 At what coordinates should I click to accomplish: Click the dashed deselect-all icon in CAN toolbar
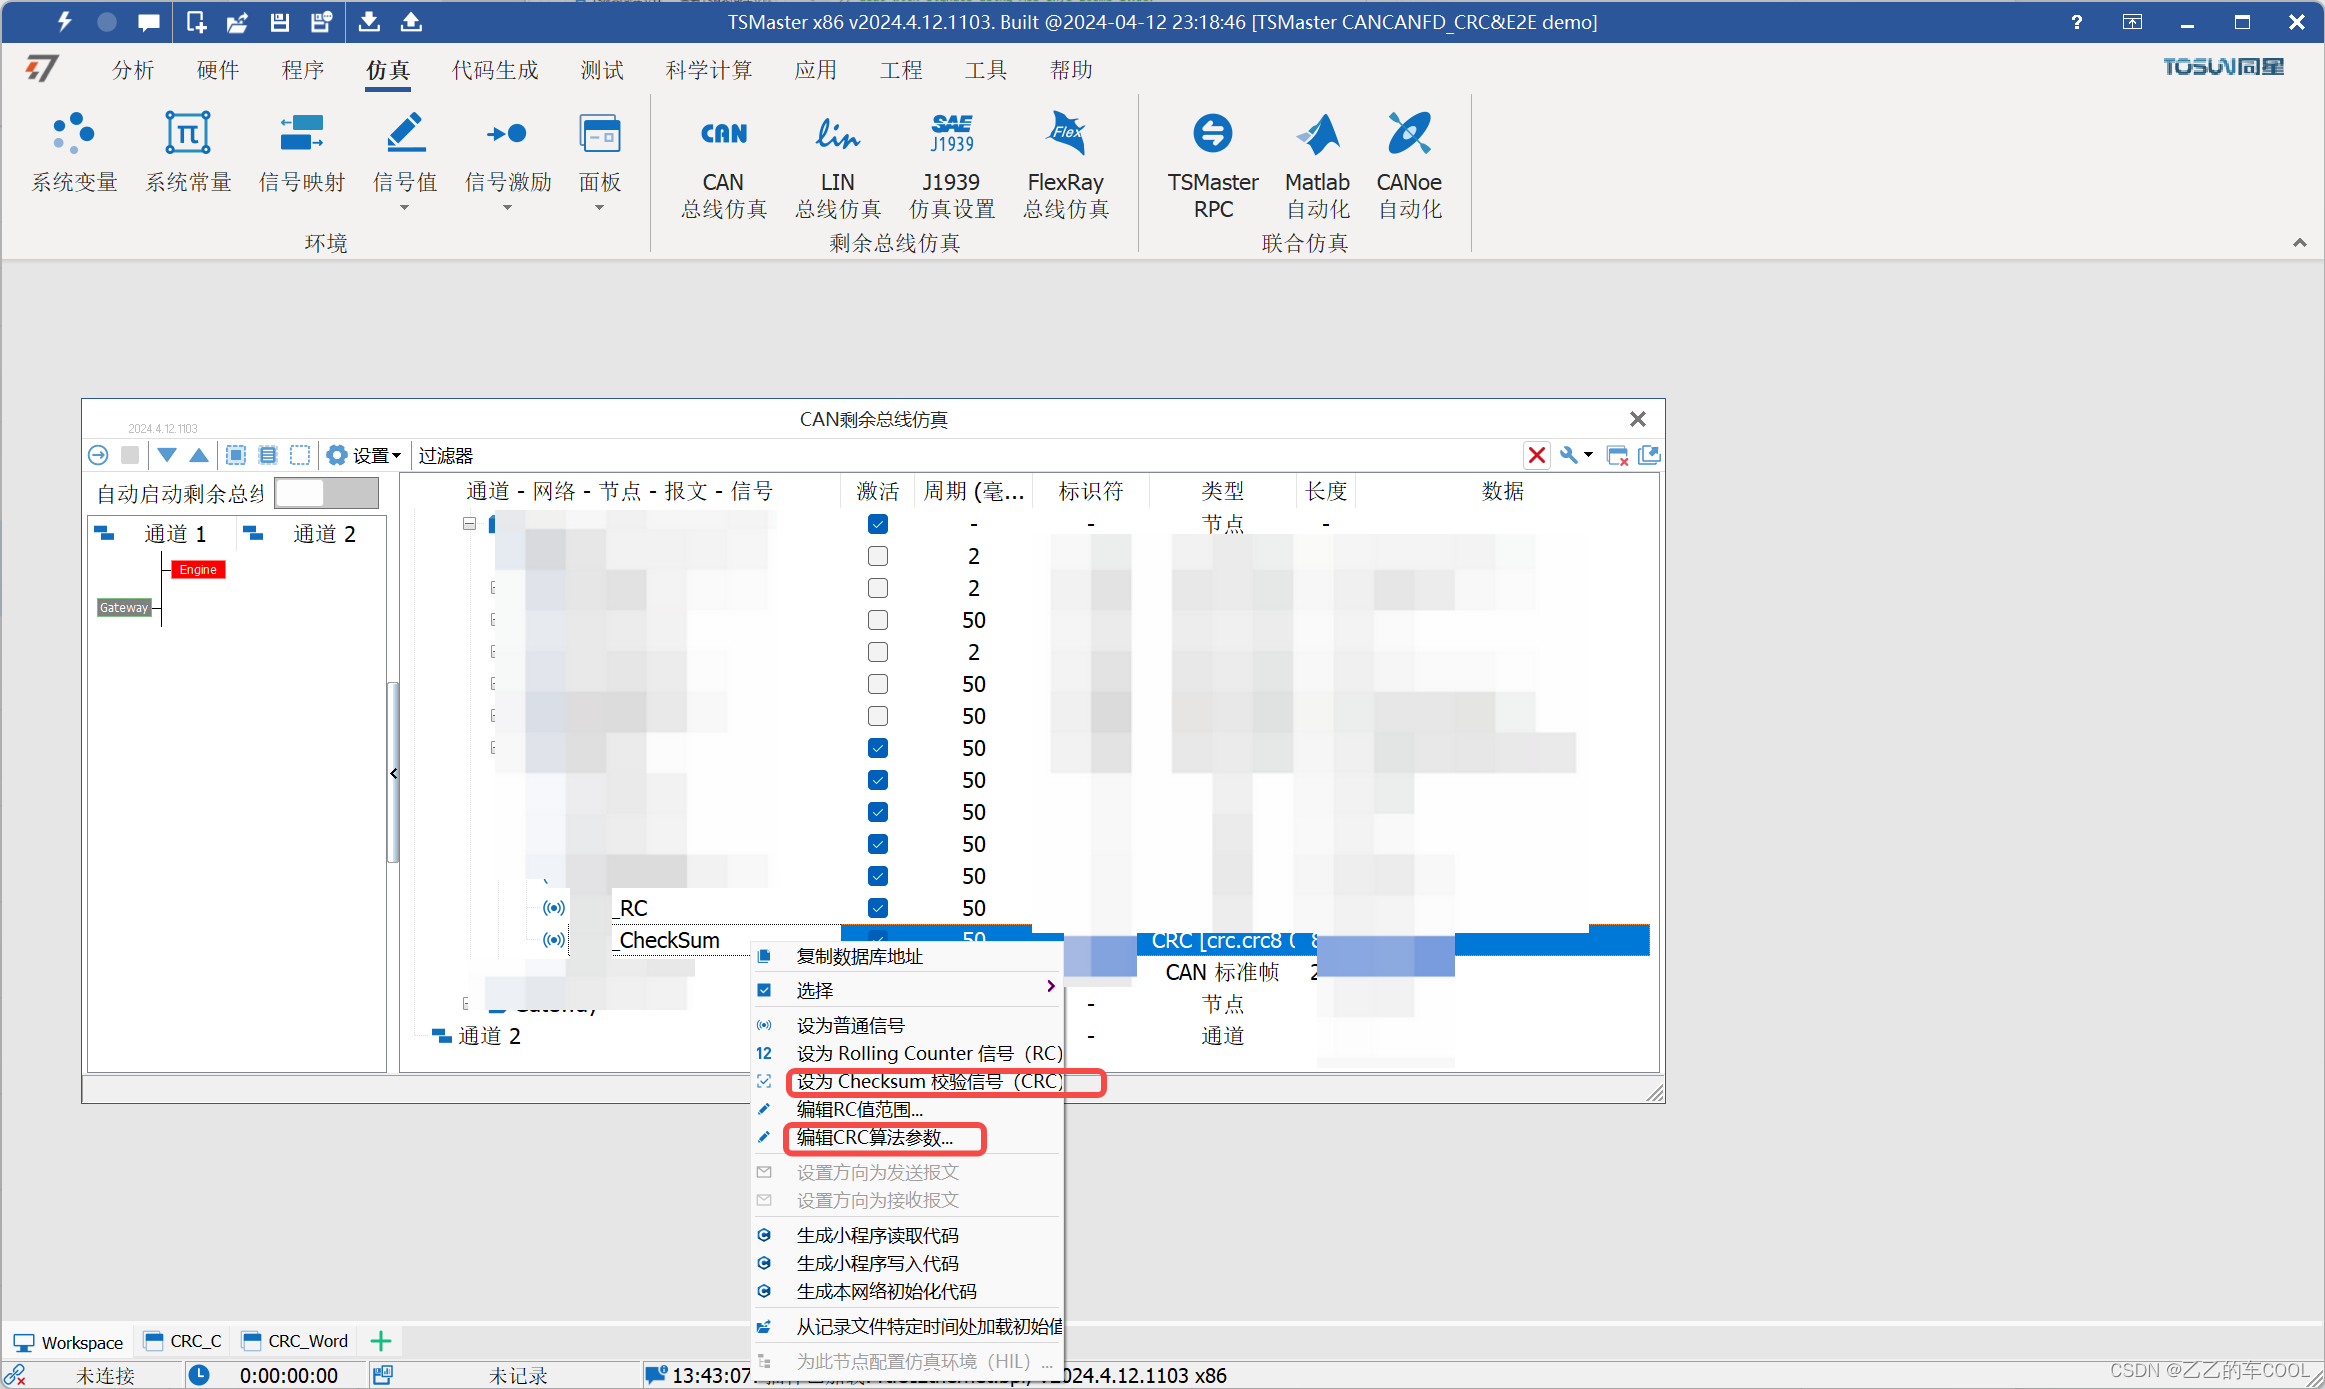coord(300,455)
